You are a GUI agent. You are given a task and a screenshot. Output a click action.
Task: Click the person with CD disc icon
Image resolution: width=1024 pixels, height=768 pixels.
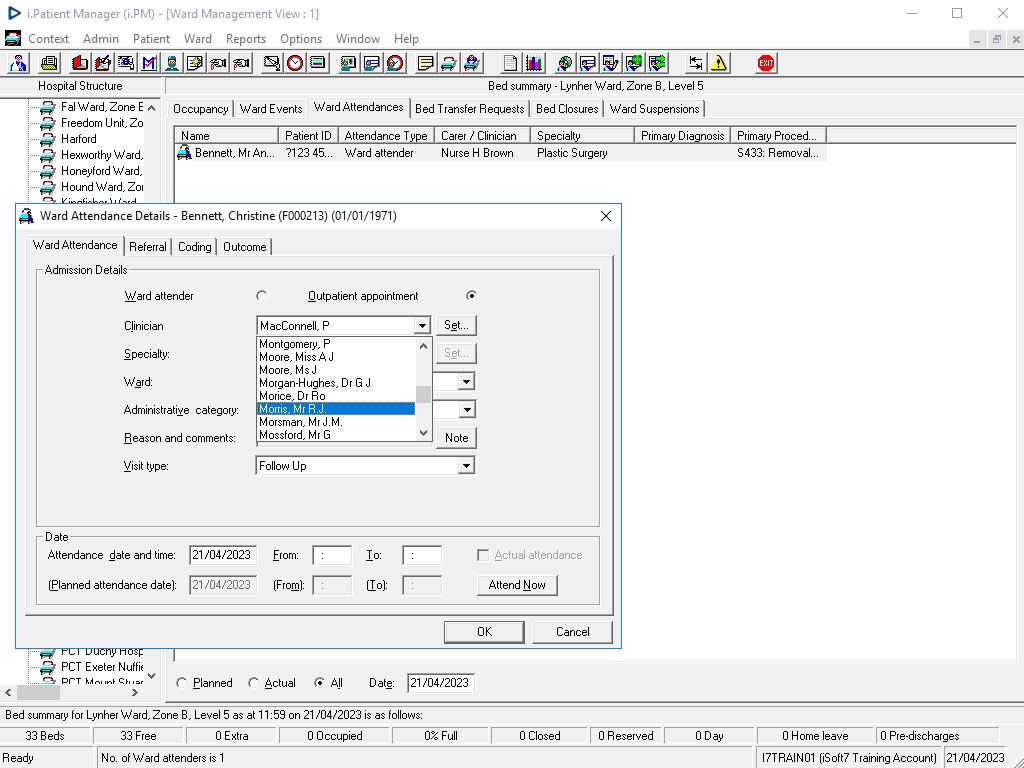pyautogui.click(x=564, y=63)
